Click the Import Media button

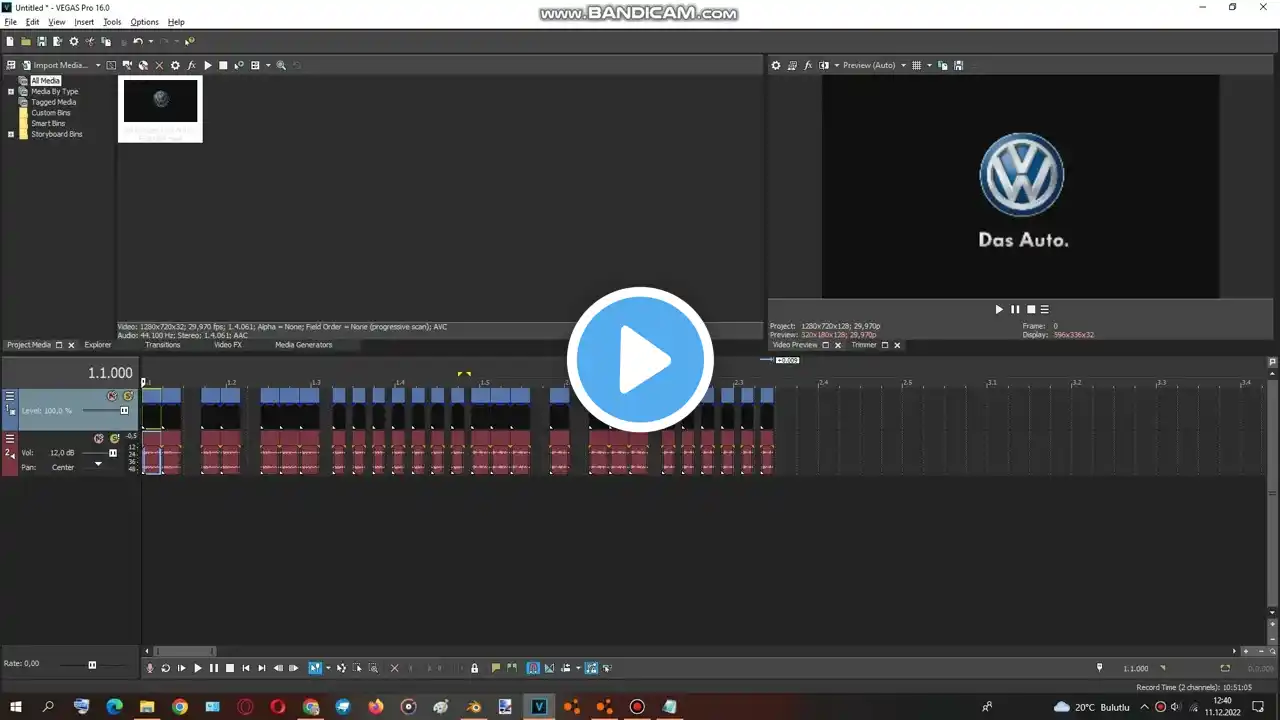[x=55, y=65]
